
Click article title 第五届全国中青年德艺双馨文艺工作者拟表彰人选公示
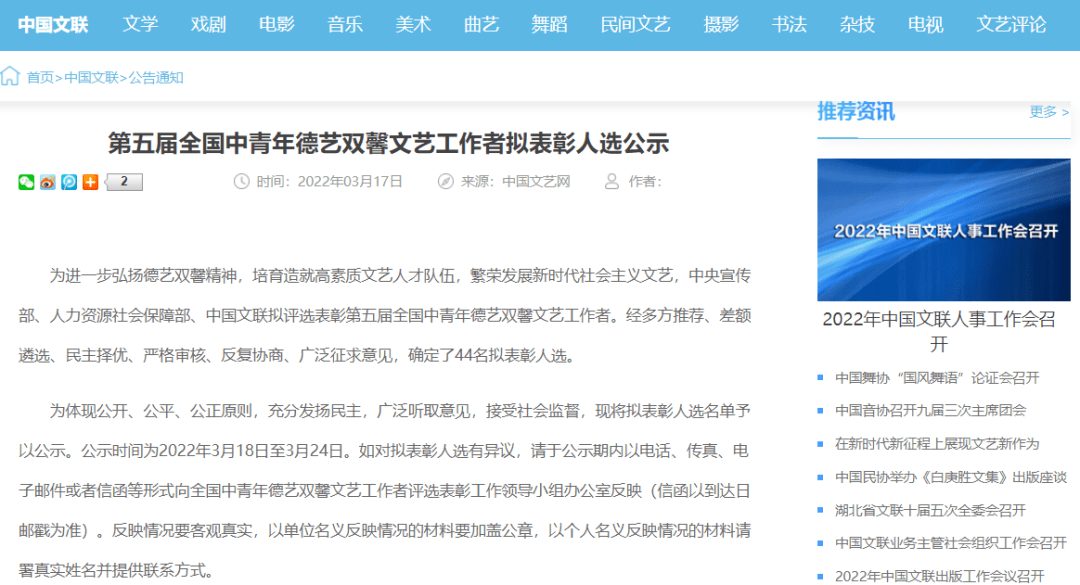point(388,143)
